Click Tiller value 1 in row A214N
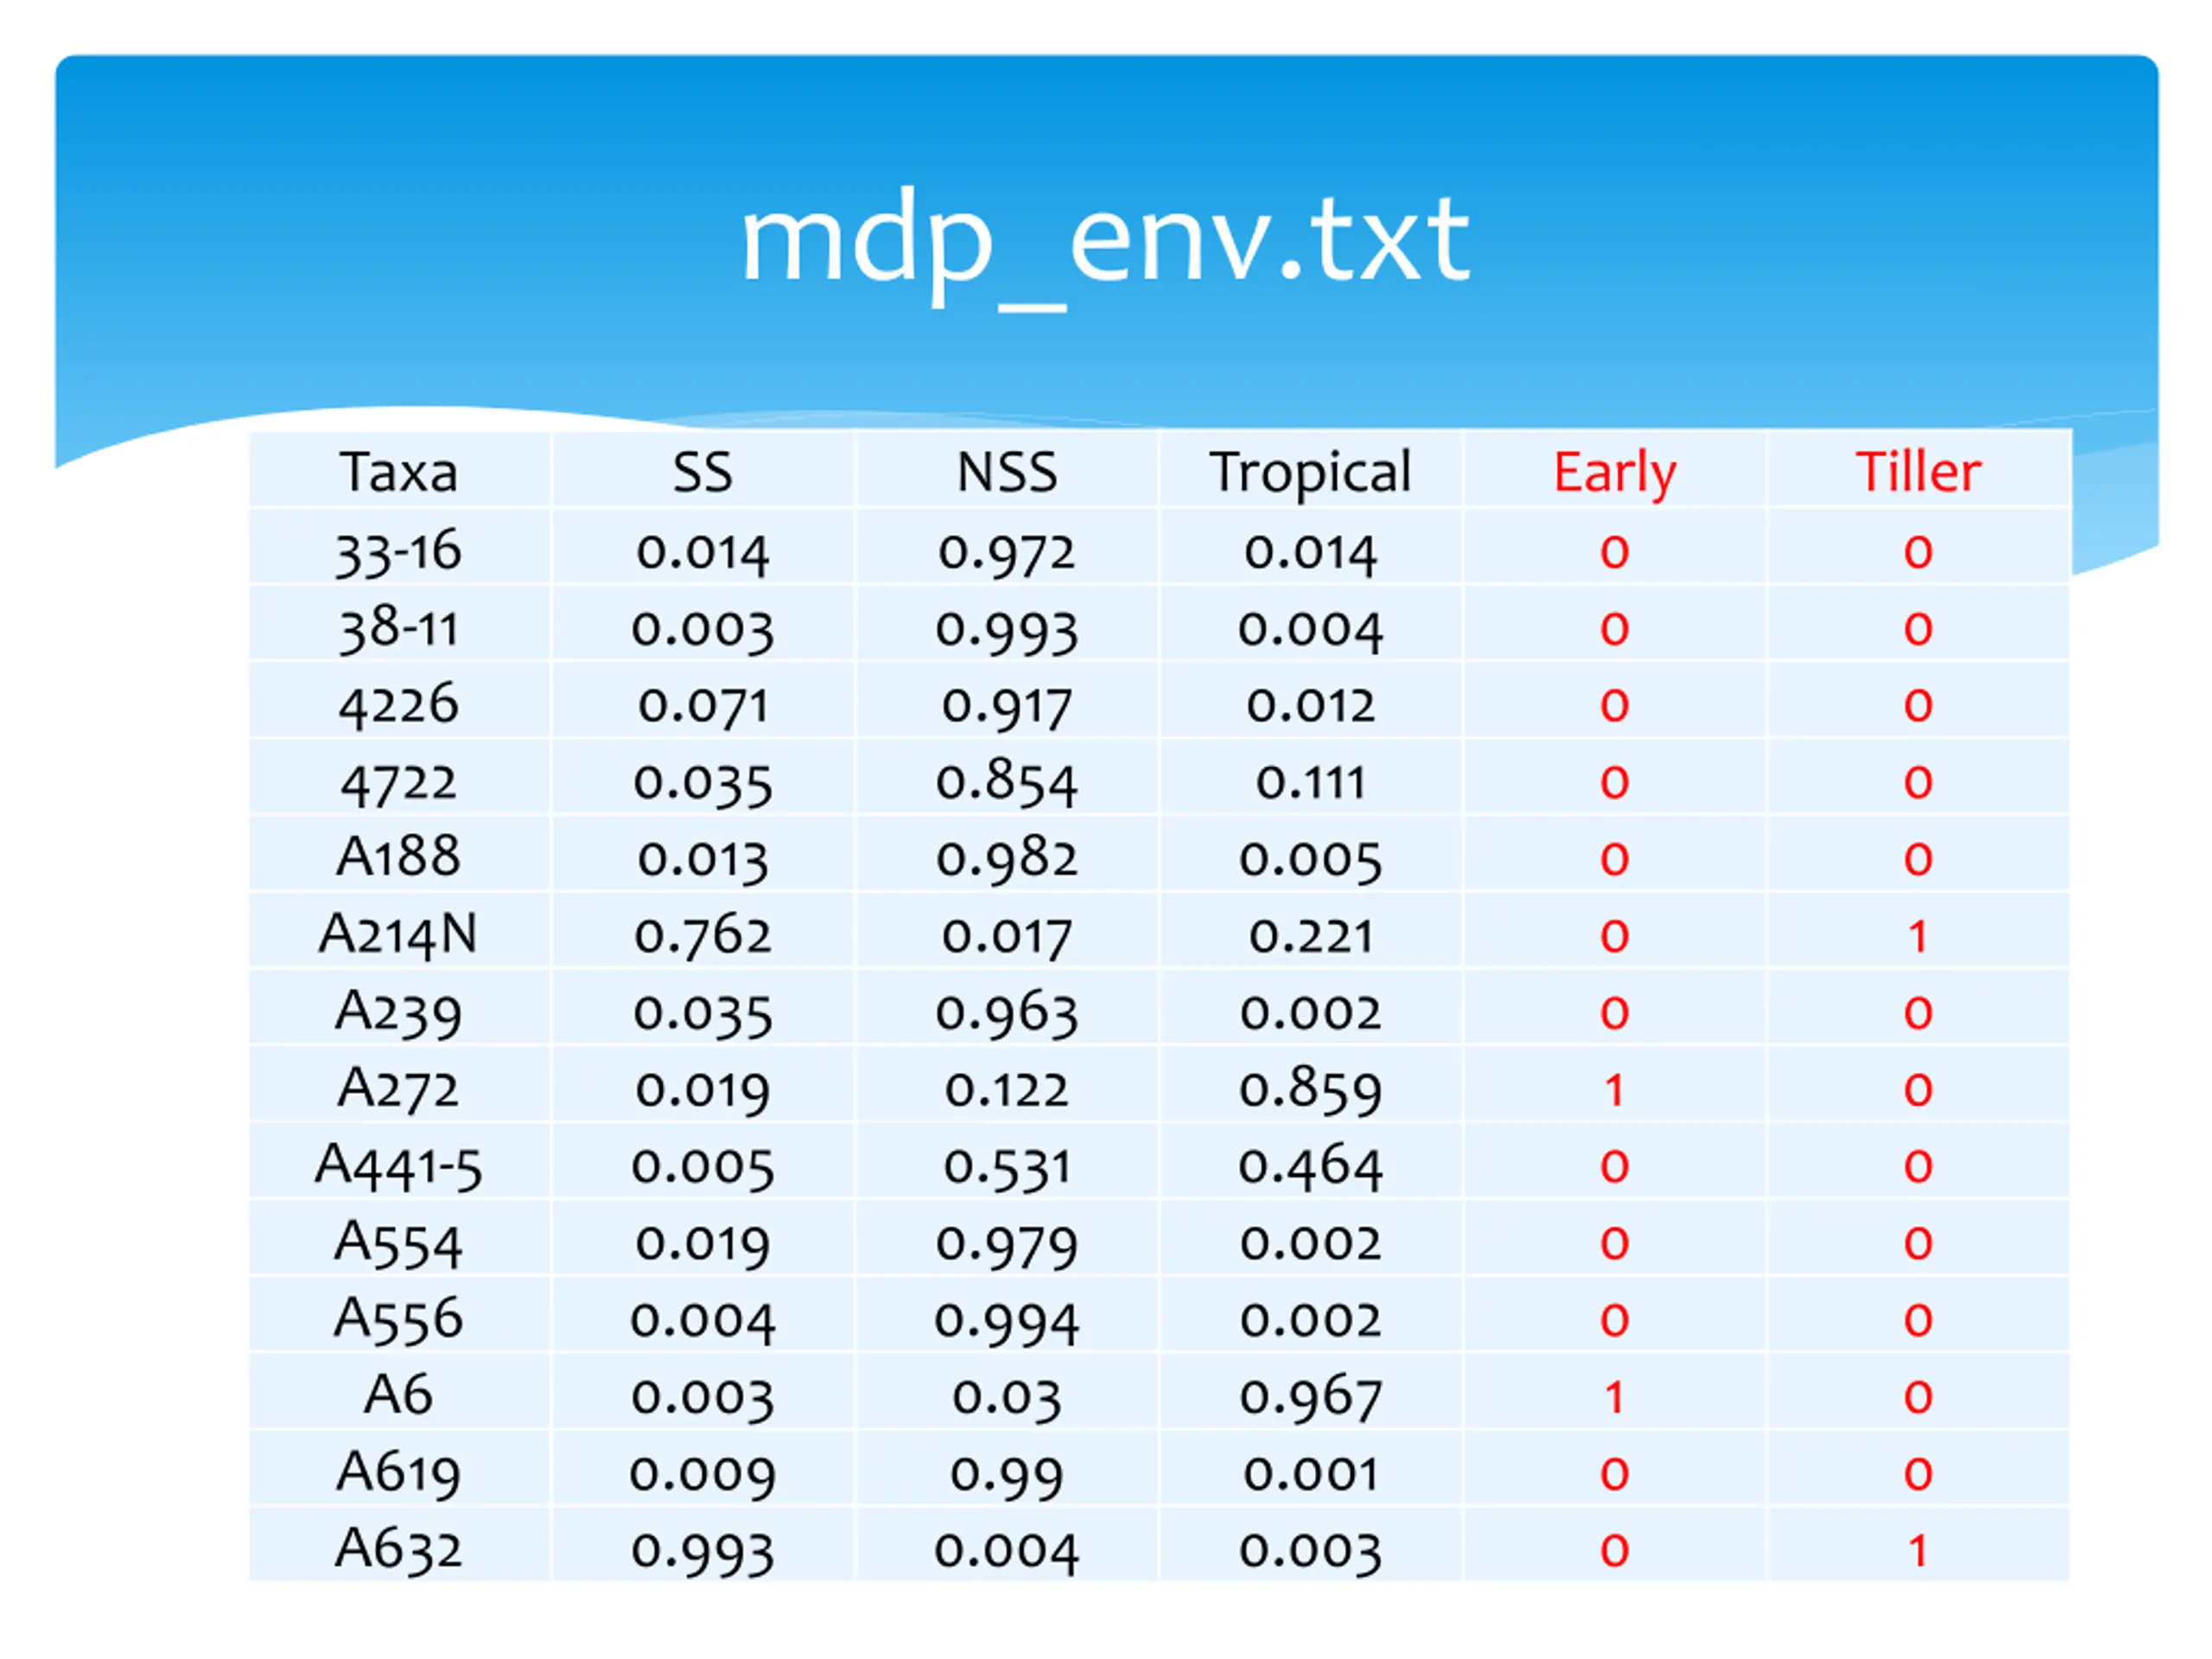 pos(1918,937)
